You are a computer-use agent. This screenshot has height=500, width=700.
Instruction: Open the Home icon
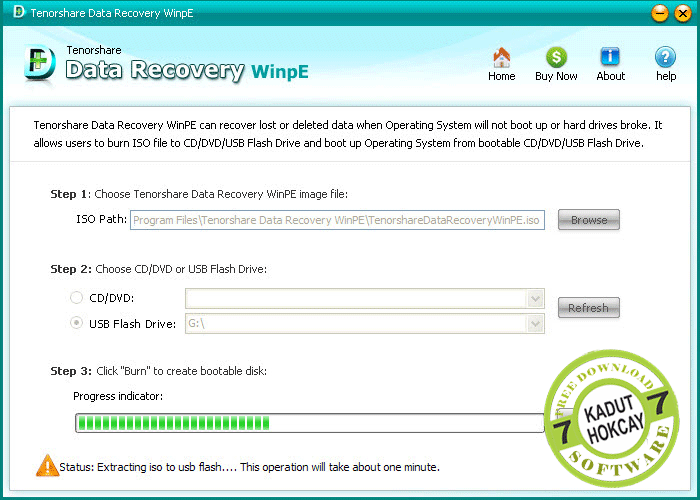tap(501, 57)
